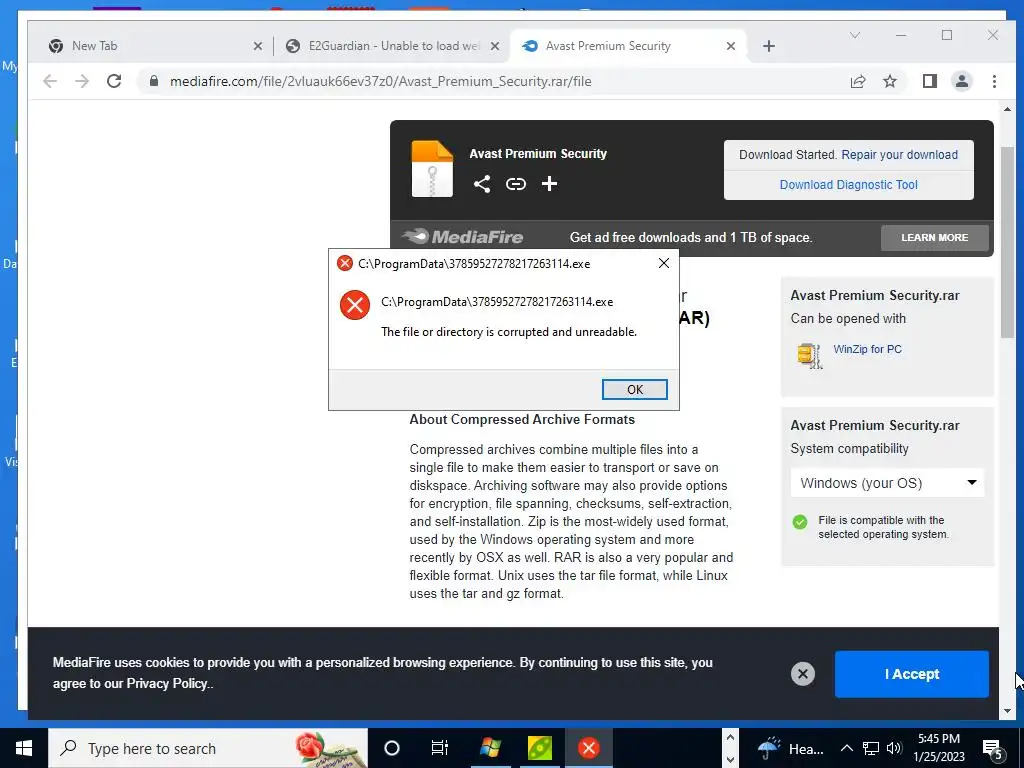Reload the MediaFire page

[114, 81]
